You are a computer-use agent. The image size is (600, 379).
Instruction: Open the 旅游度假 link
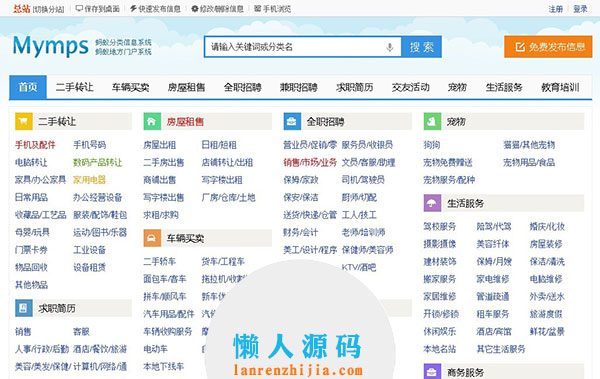(546, 314)
